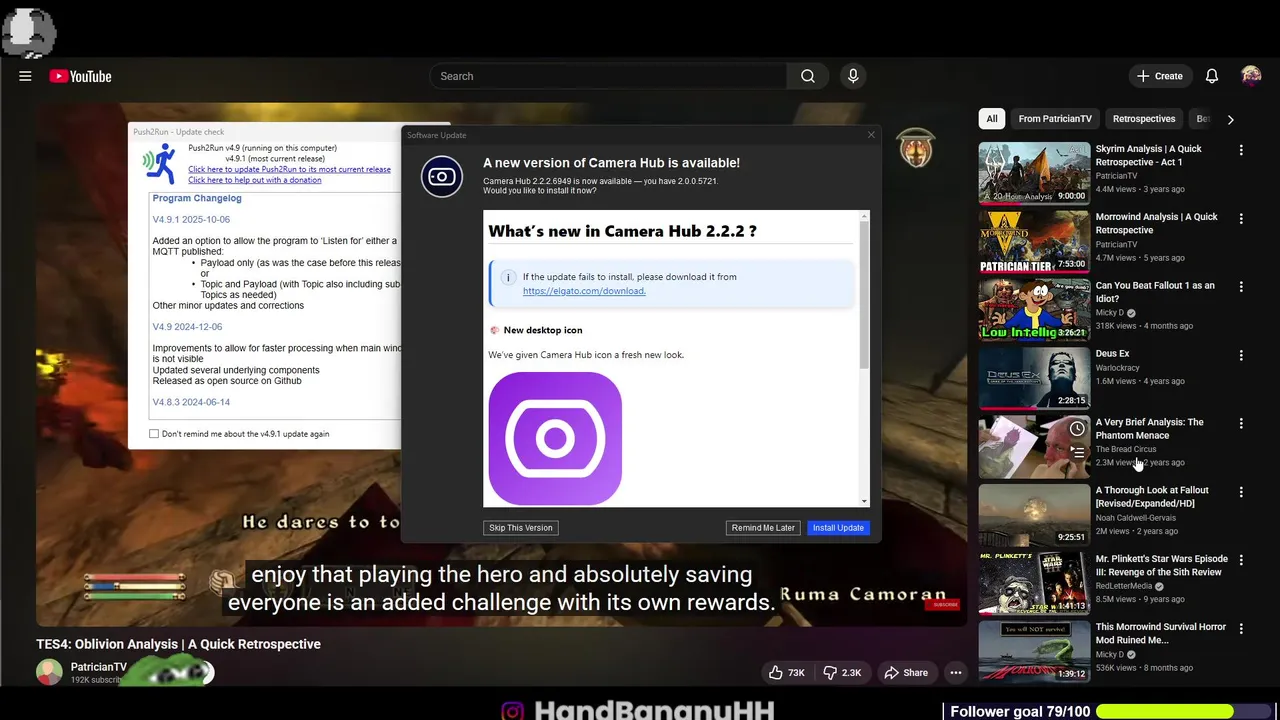Image resolution: width=1280 pixels, height=720 pixels.
Task: Open the YouTube Create button
Action: pyautogui.click(x=1160, y=76)
